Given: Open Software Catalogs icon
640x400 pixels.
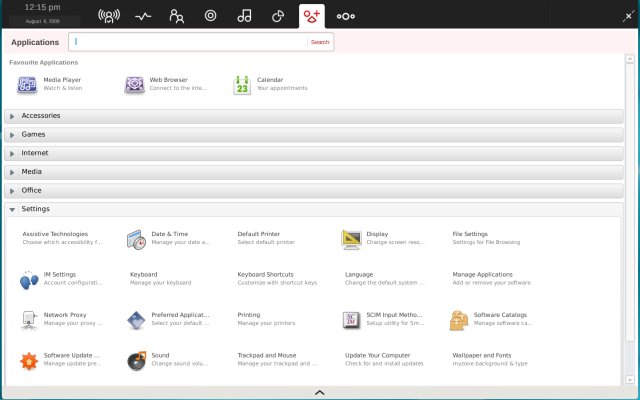Looking at the screenshot, I should (x=458, y=319).
